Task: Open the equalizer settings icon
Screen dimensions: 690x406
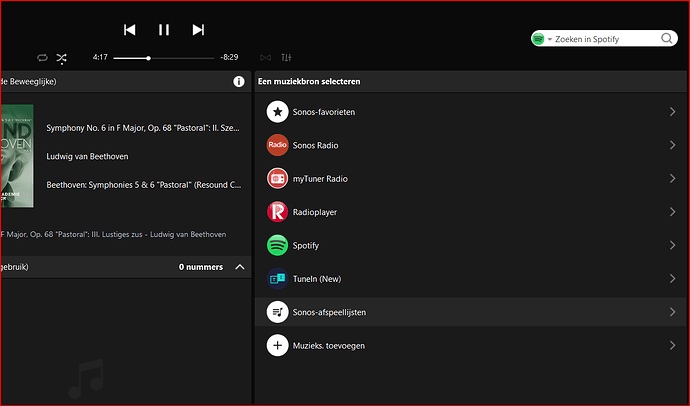Action: coord(287,58)
